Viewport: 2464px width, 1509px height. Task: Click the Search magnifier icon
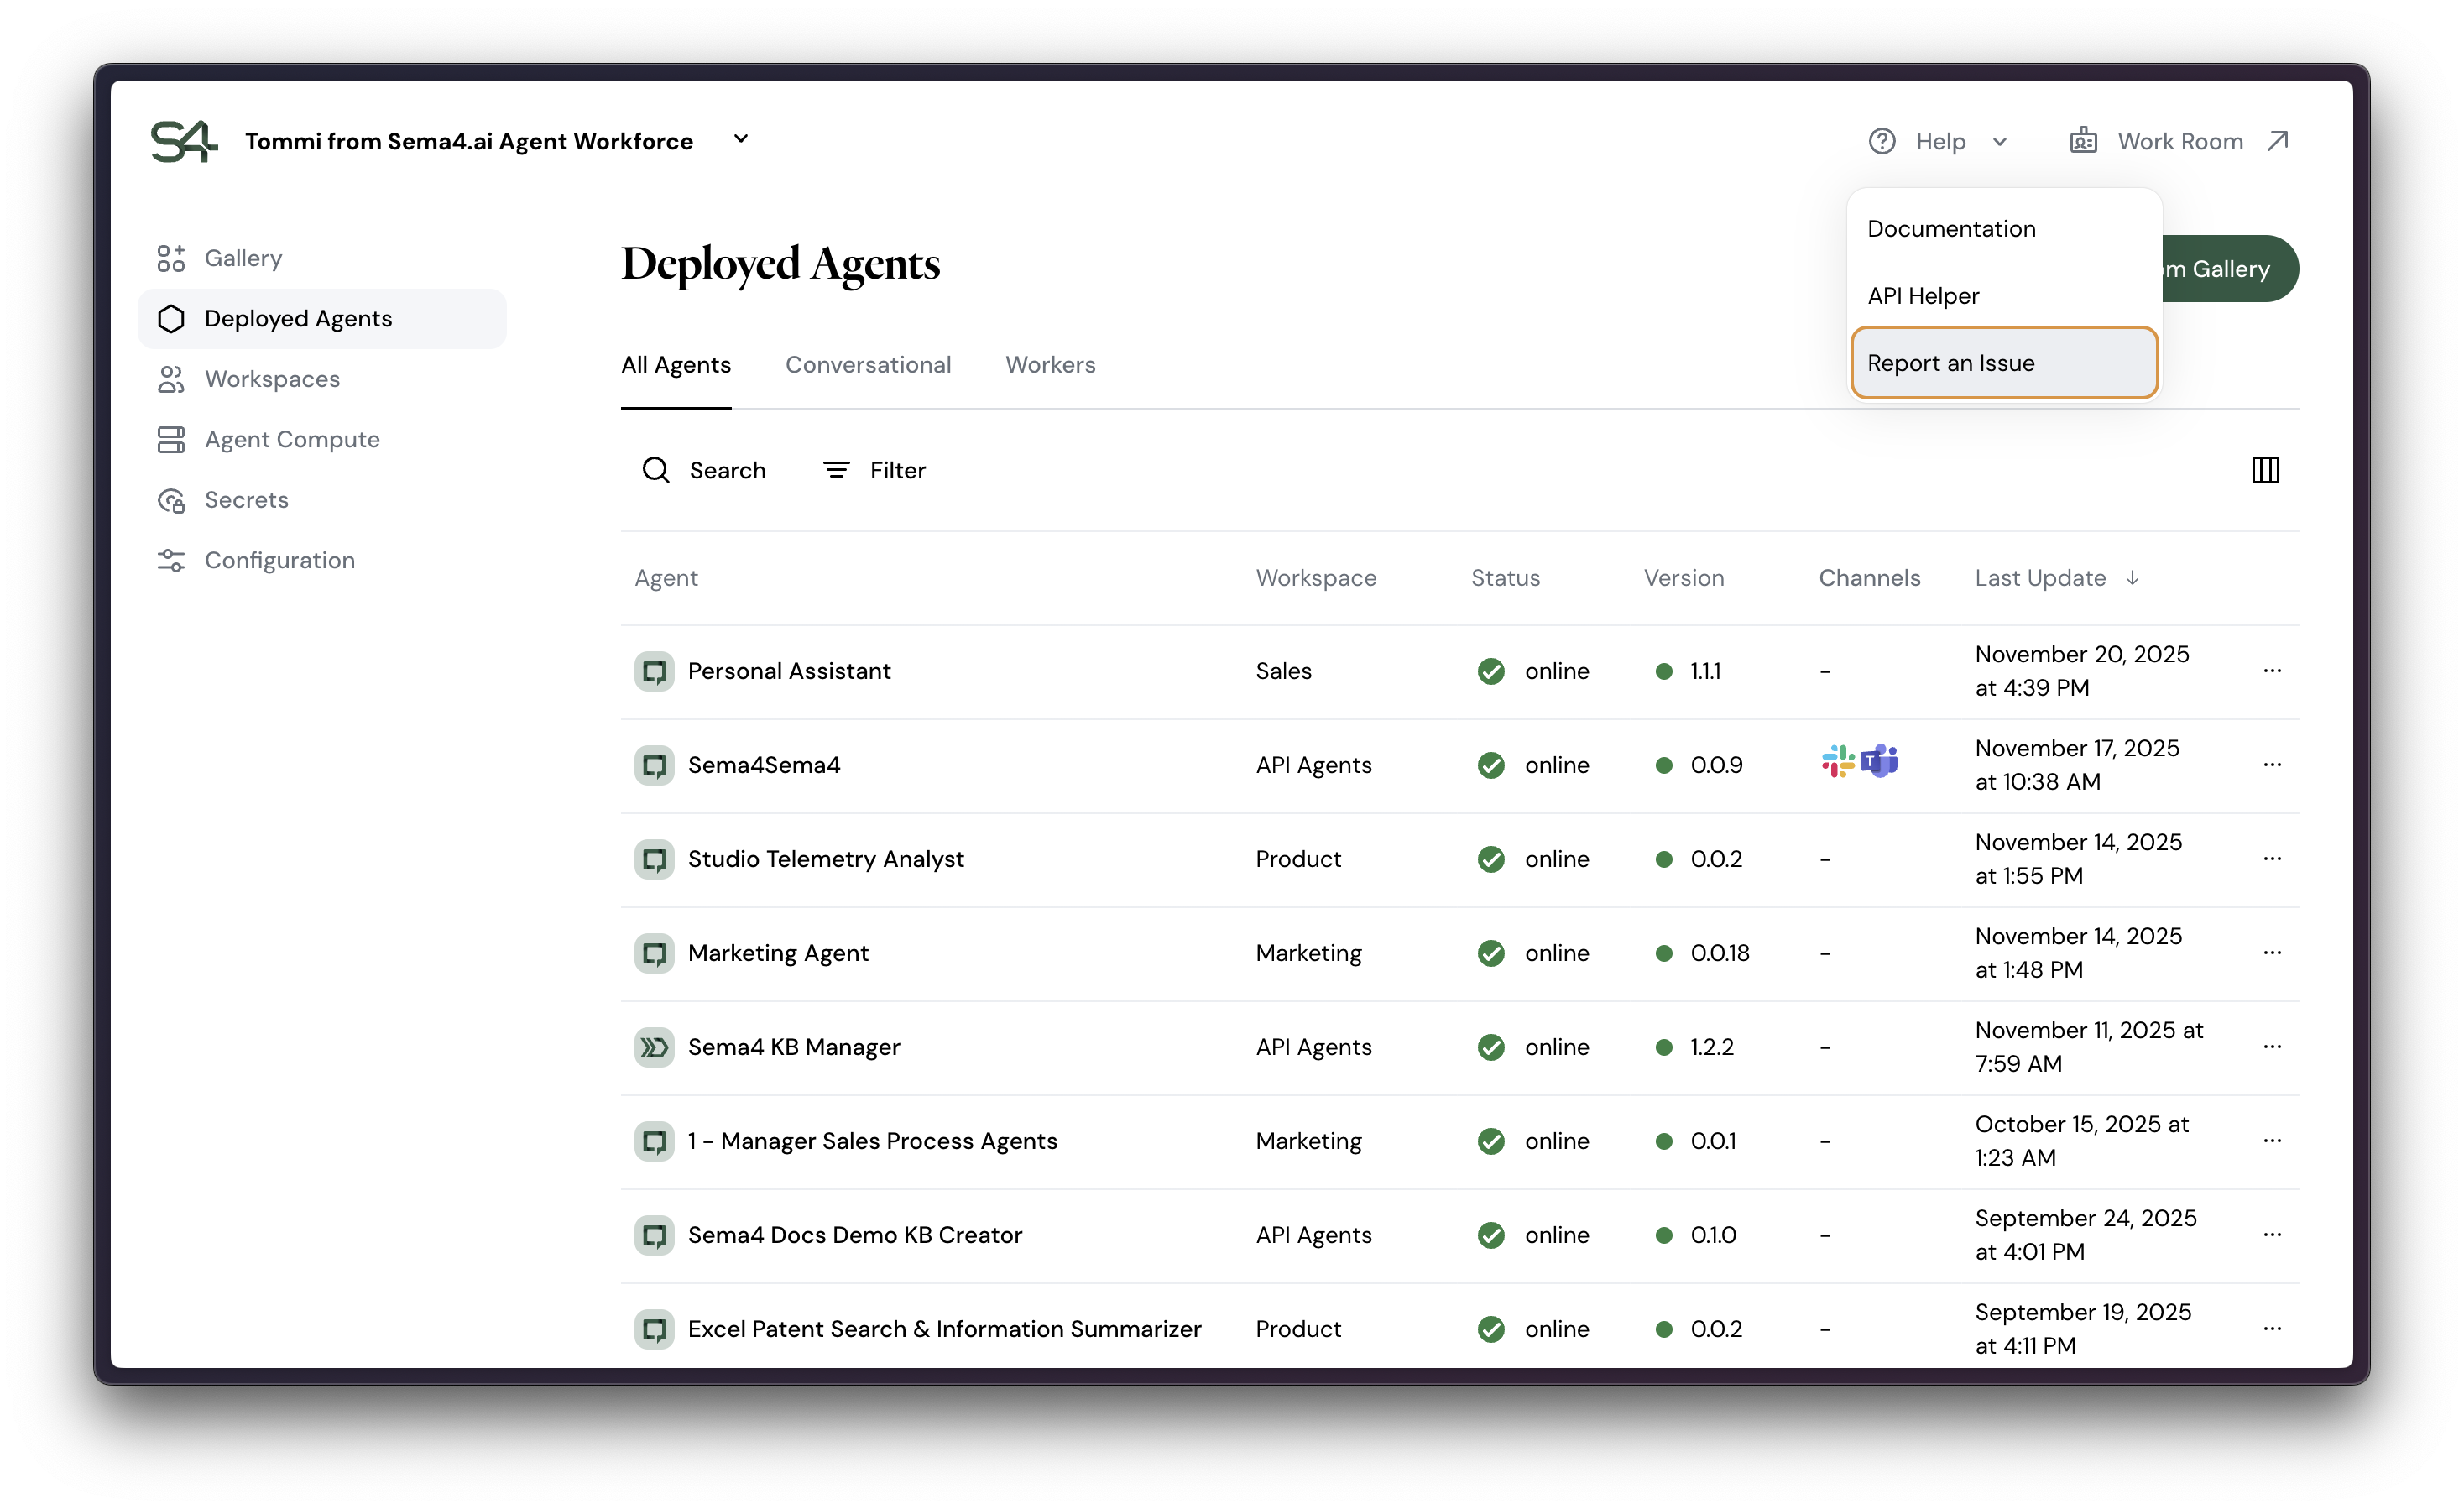coord(656,470)
